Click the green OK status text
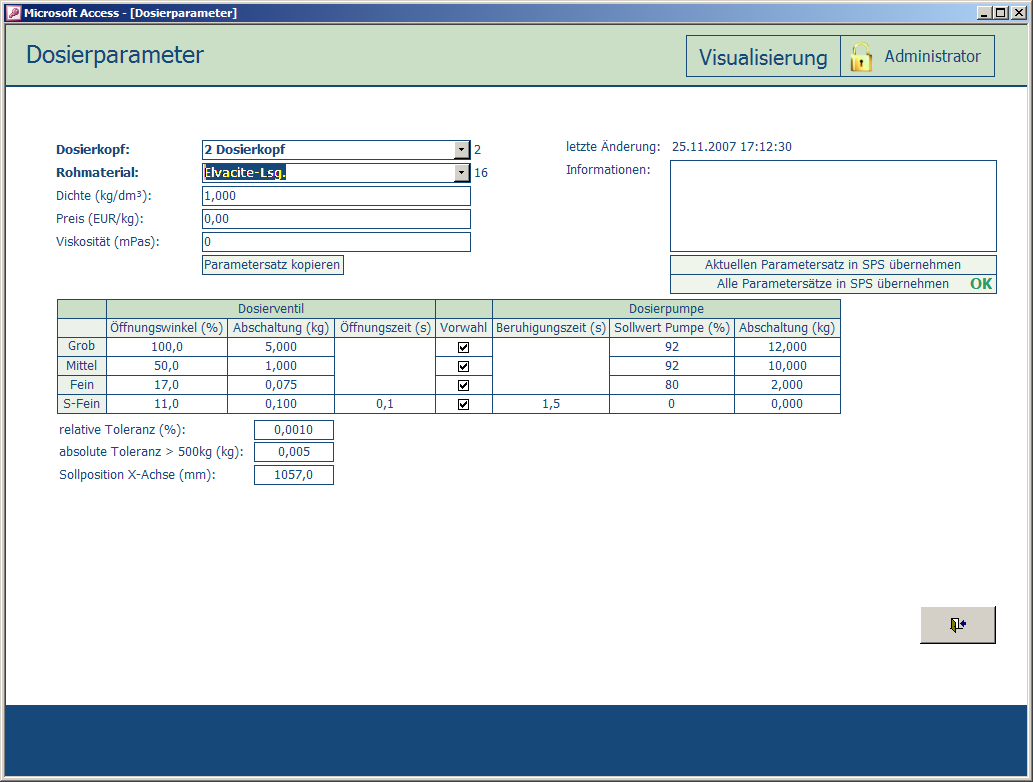This screenshot has width=1033, height=782. tap(981, 284)
